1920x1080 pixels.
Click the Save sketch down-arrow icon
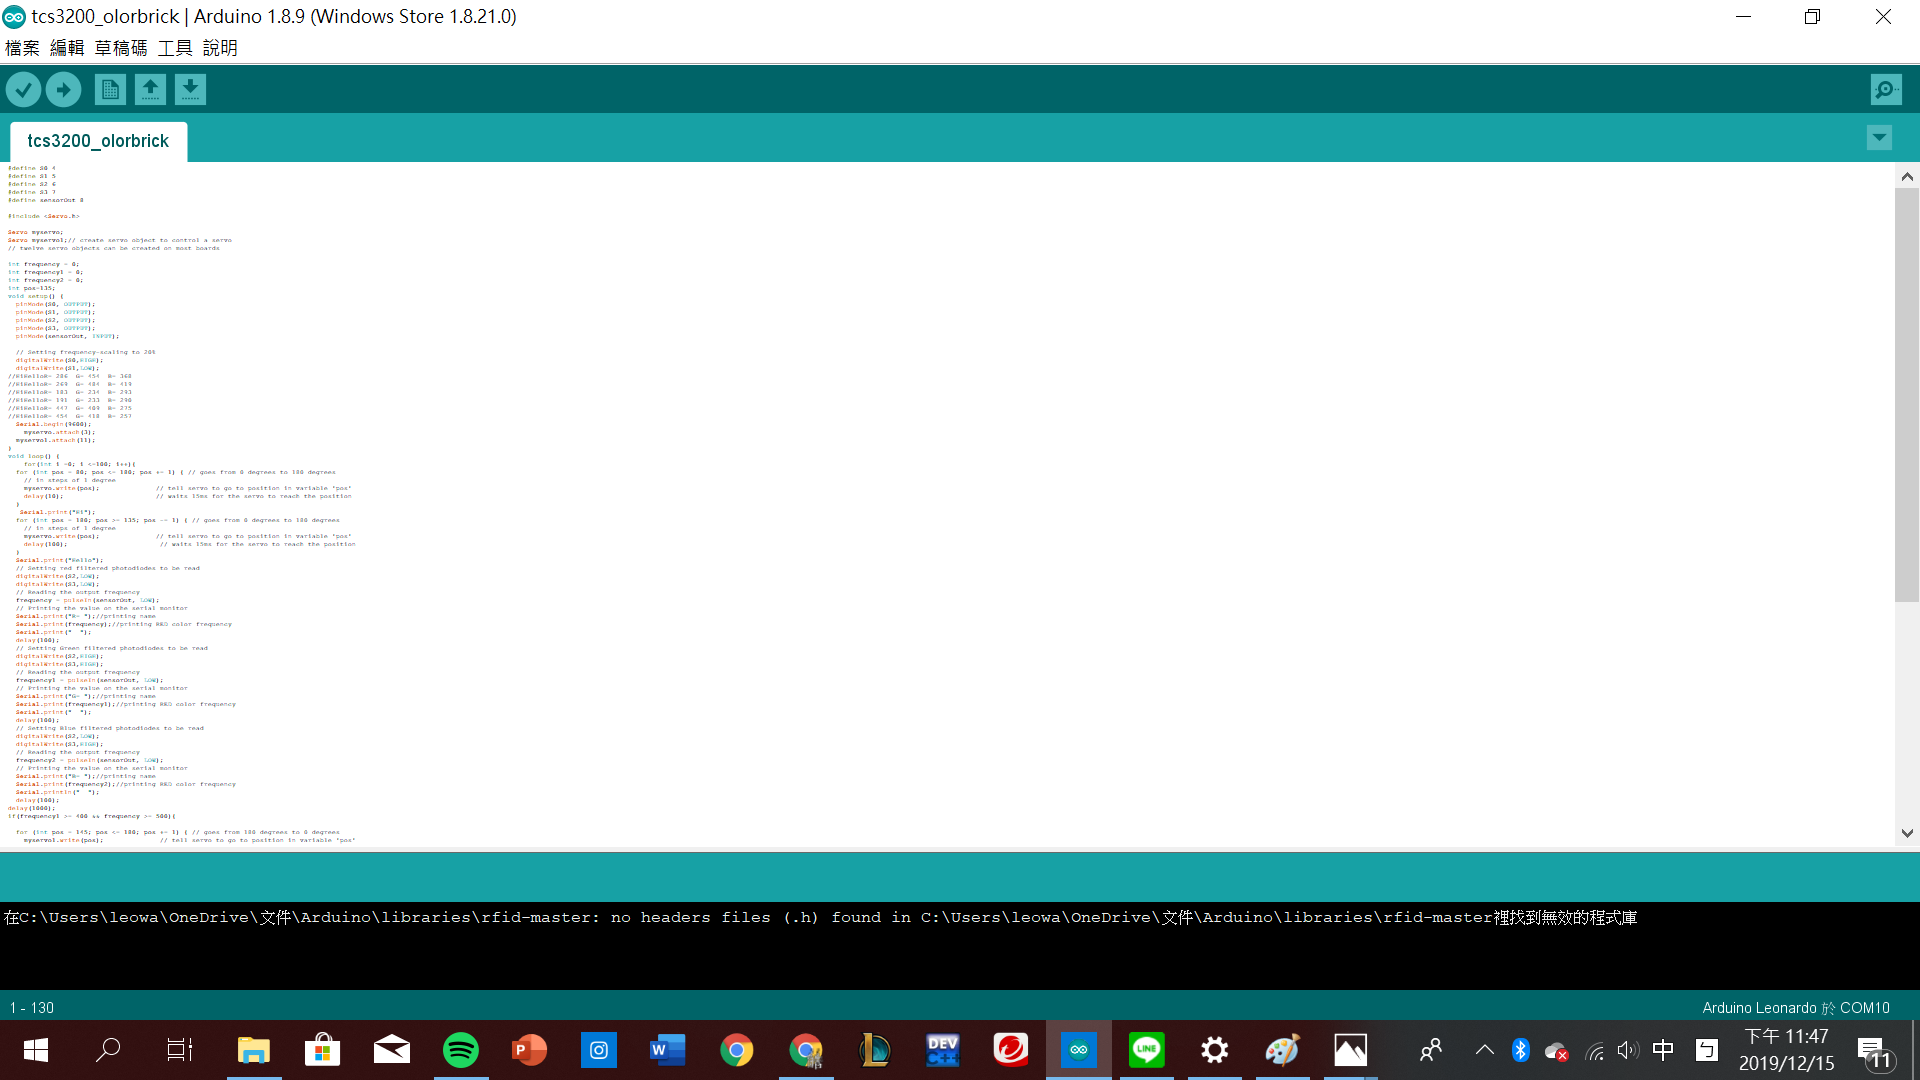190,90
